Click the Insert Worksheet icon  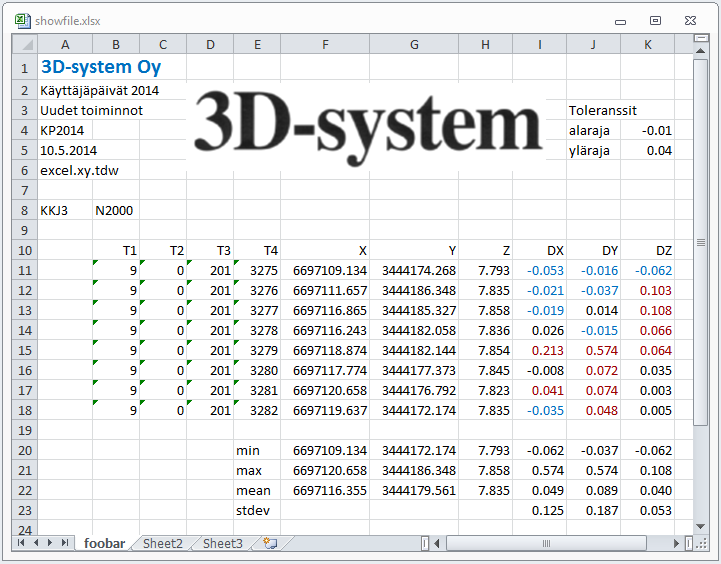270,543
